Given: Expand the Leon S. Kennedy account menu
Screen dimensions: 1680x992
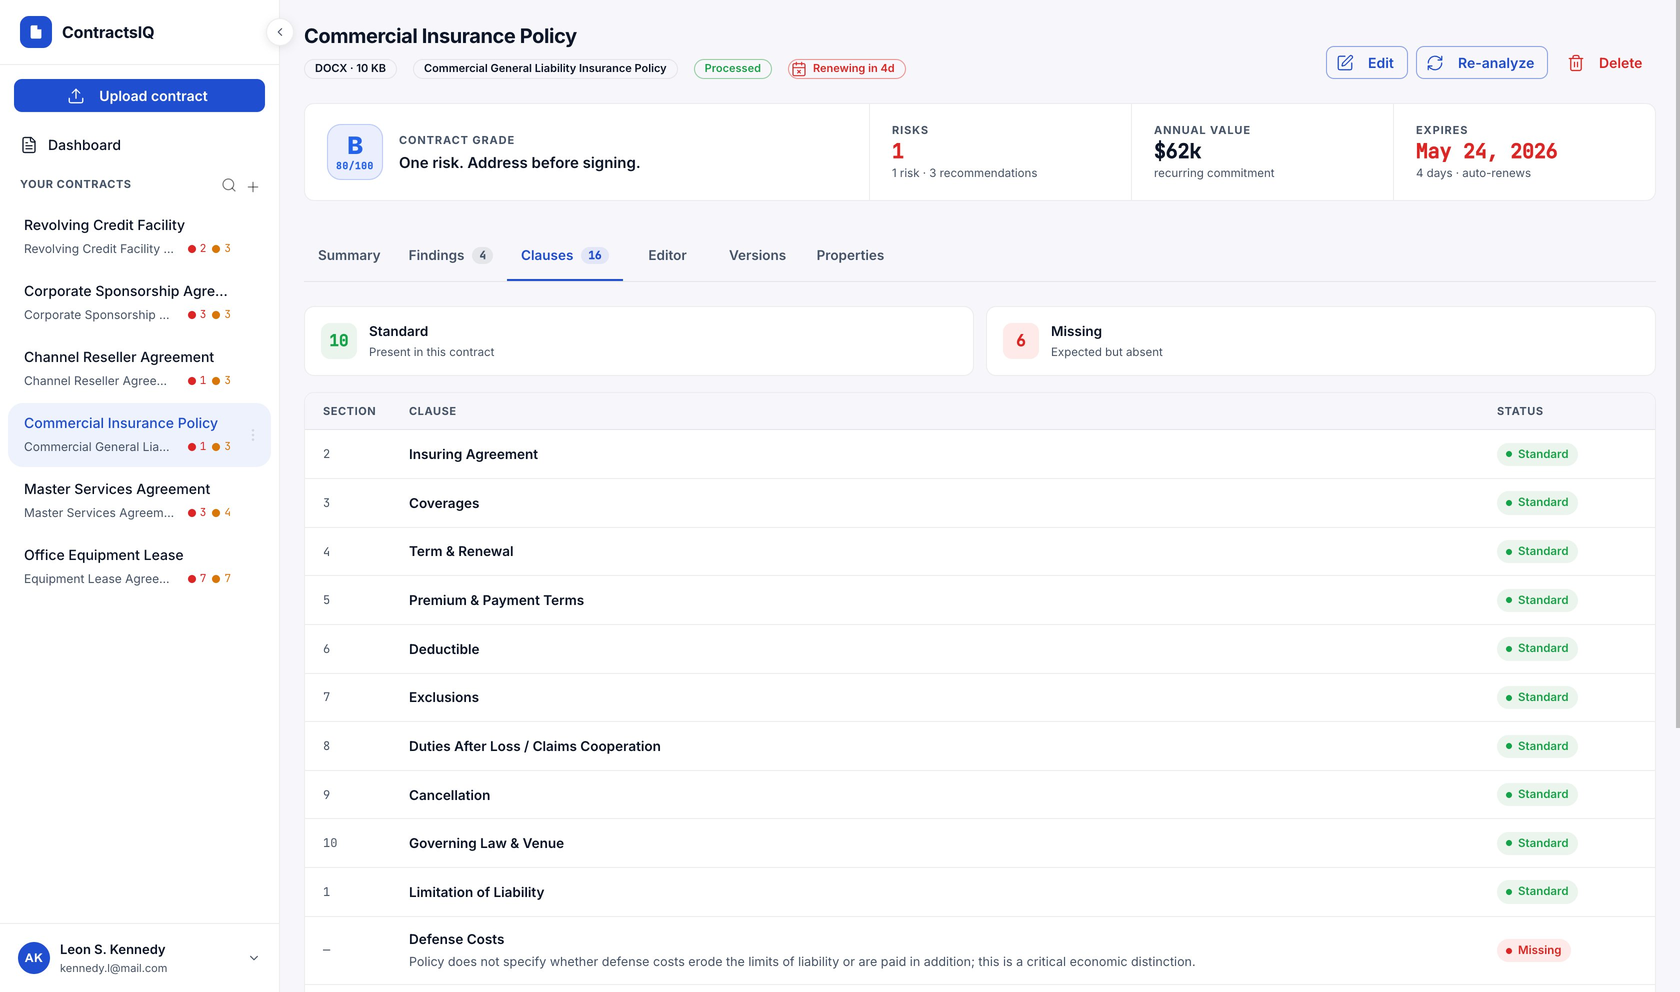Looking at the screenshot, I should click(254, 958).
